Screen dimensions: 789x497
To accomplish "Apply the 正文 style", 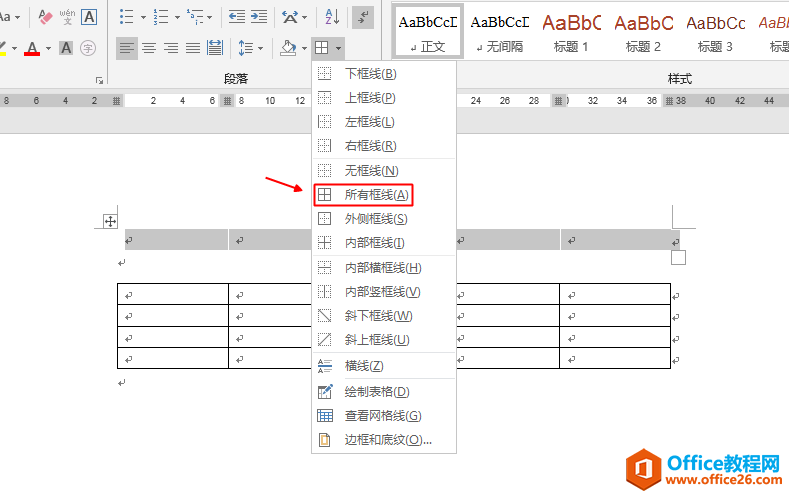I will pyautogui.click(x=428, y=32).
